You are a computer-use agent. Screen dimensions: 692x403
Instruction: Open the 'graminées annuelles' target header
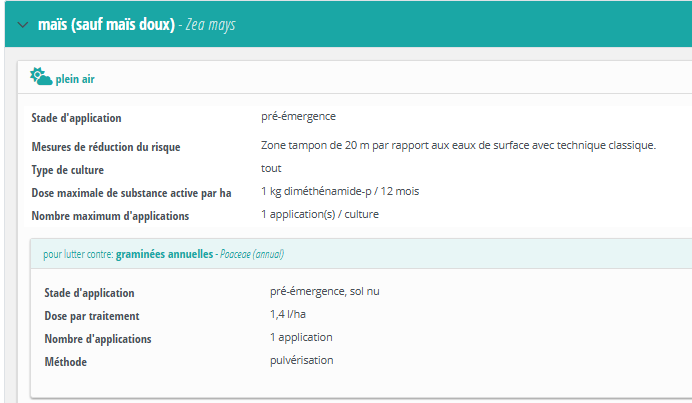click(x=164, y=254)
